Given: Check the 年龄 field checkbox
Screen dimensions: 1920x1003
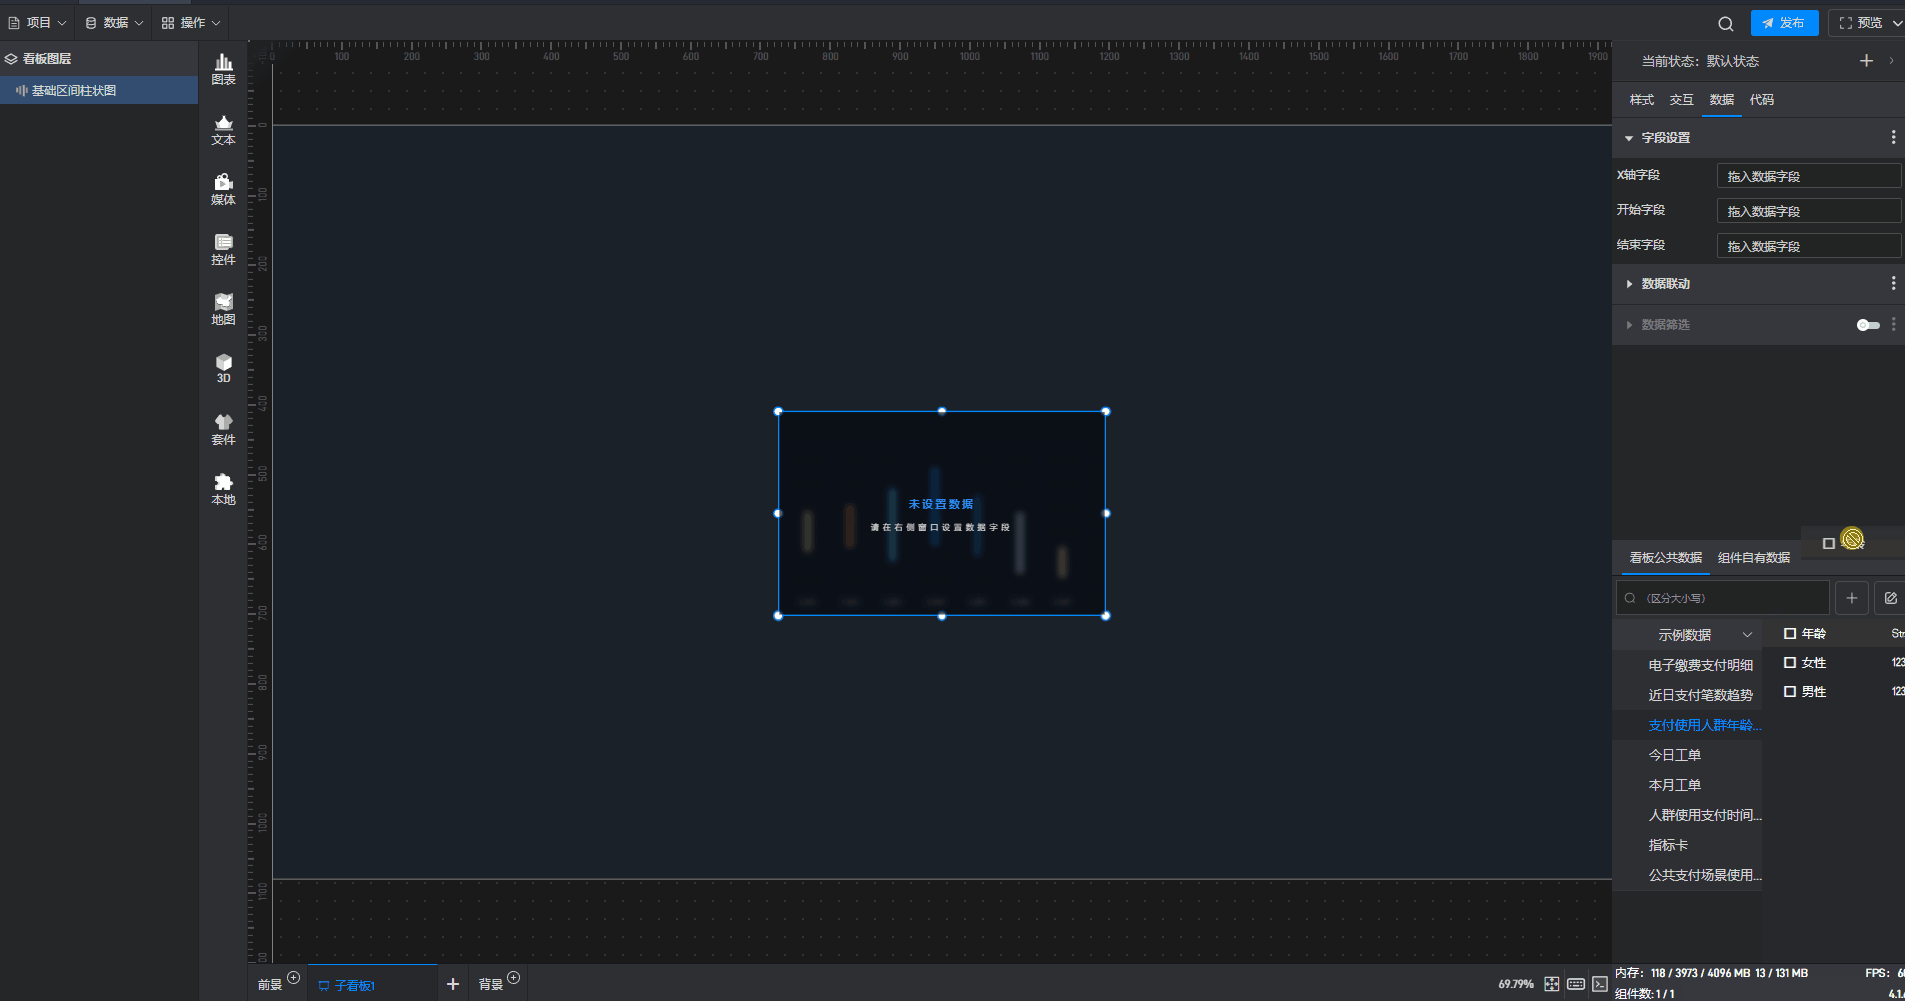Looking at the screenshot, I should pos(1790,633).
